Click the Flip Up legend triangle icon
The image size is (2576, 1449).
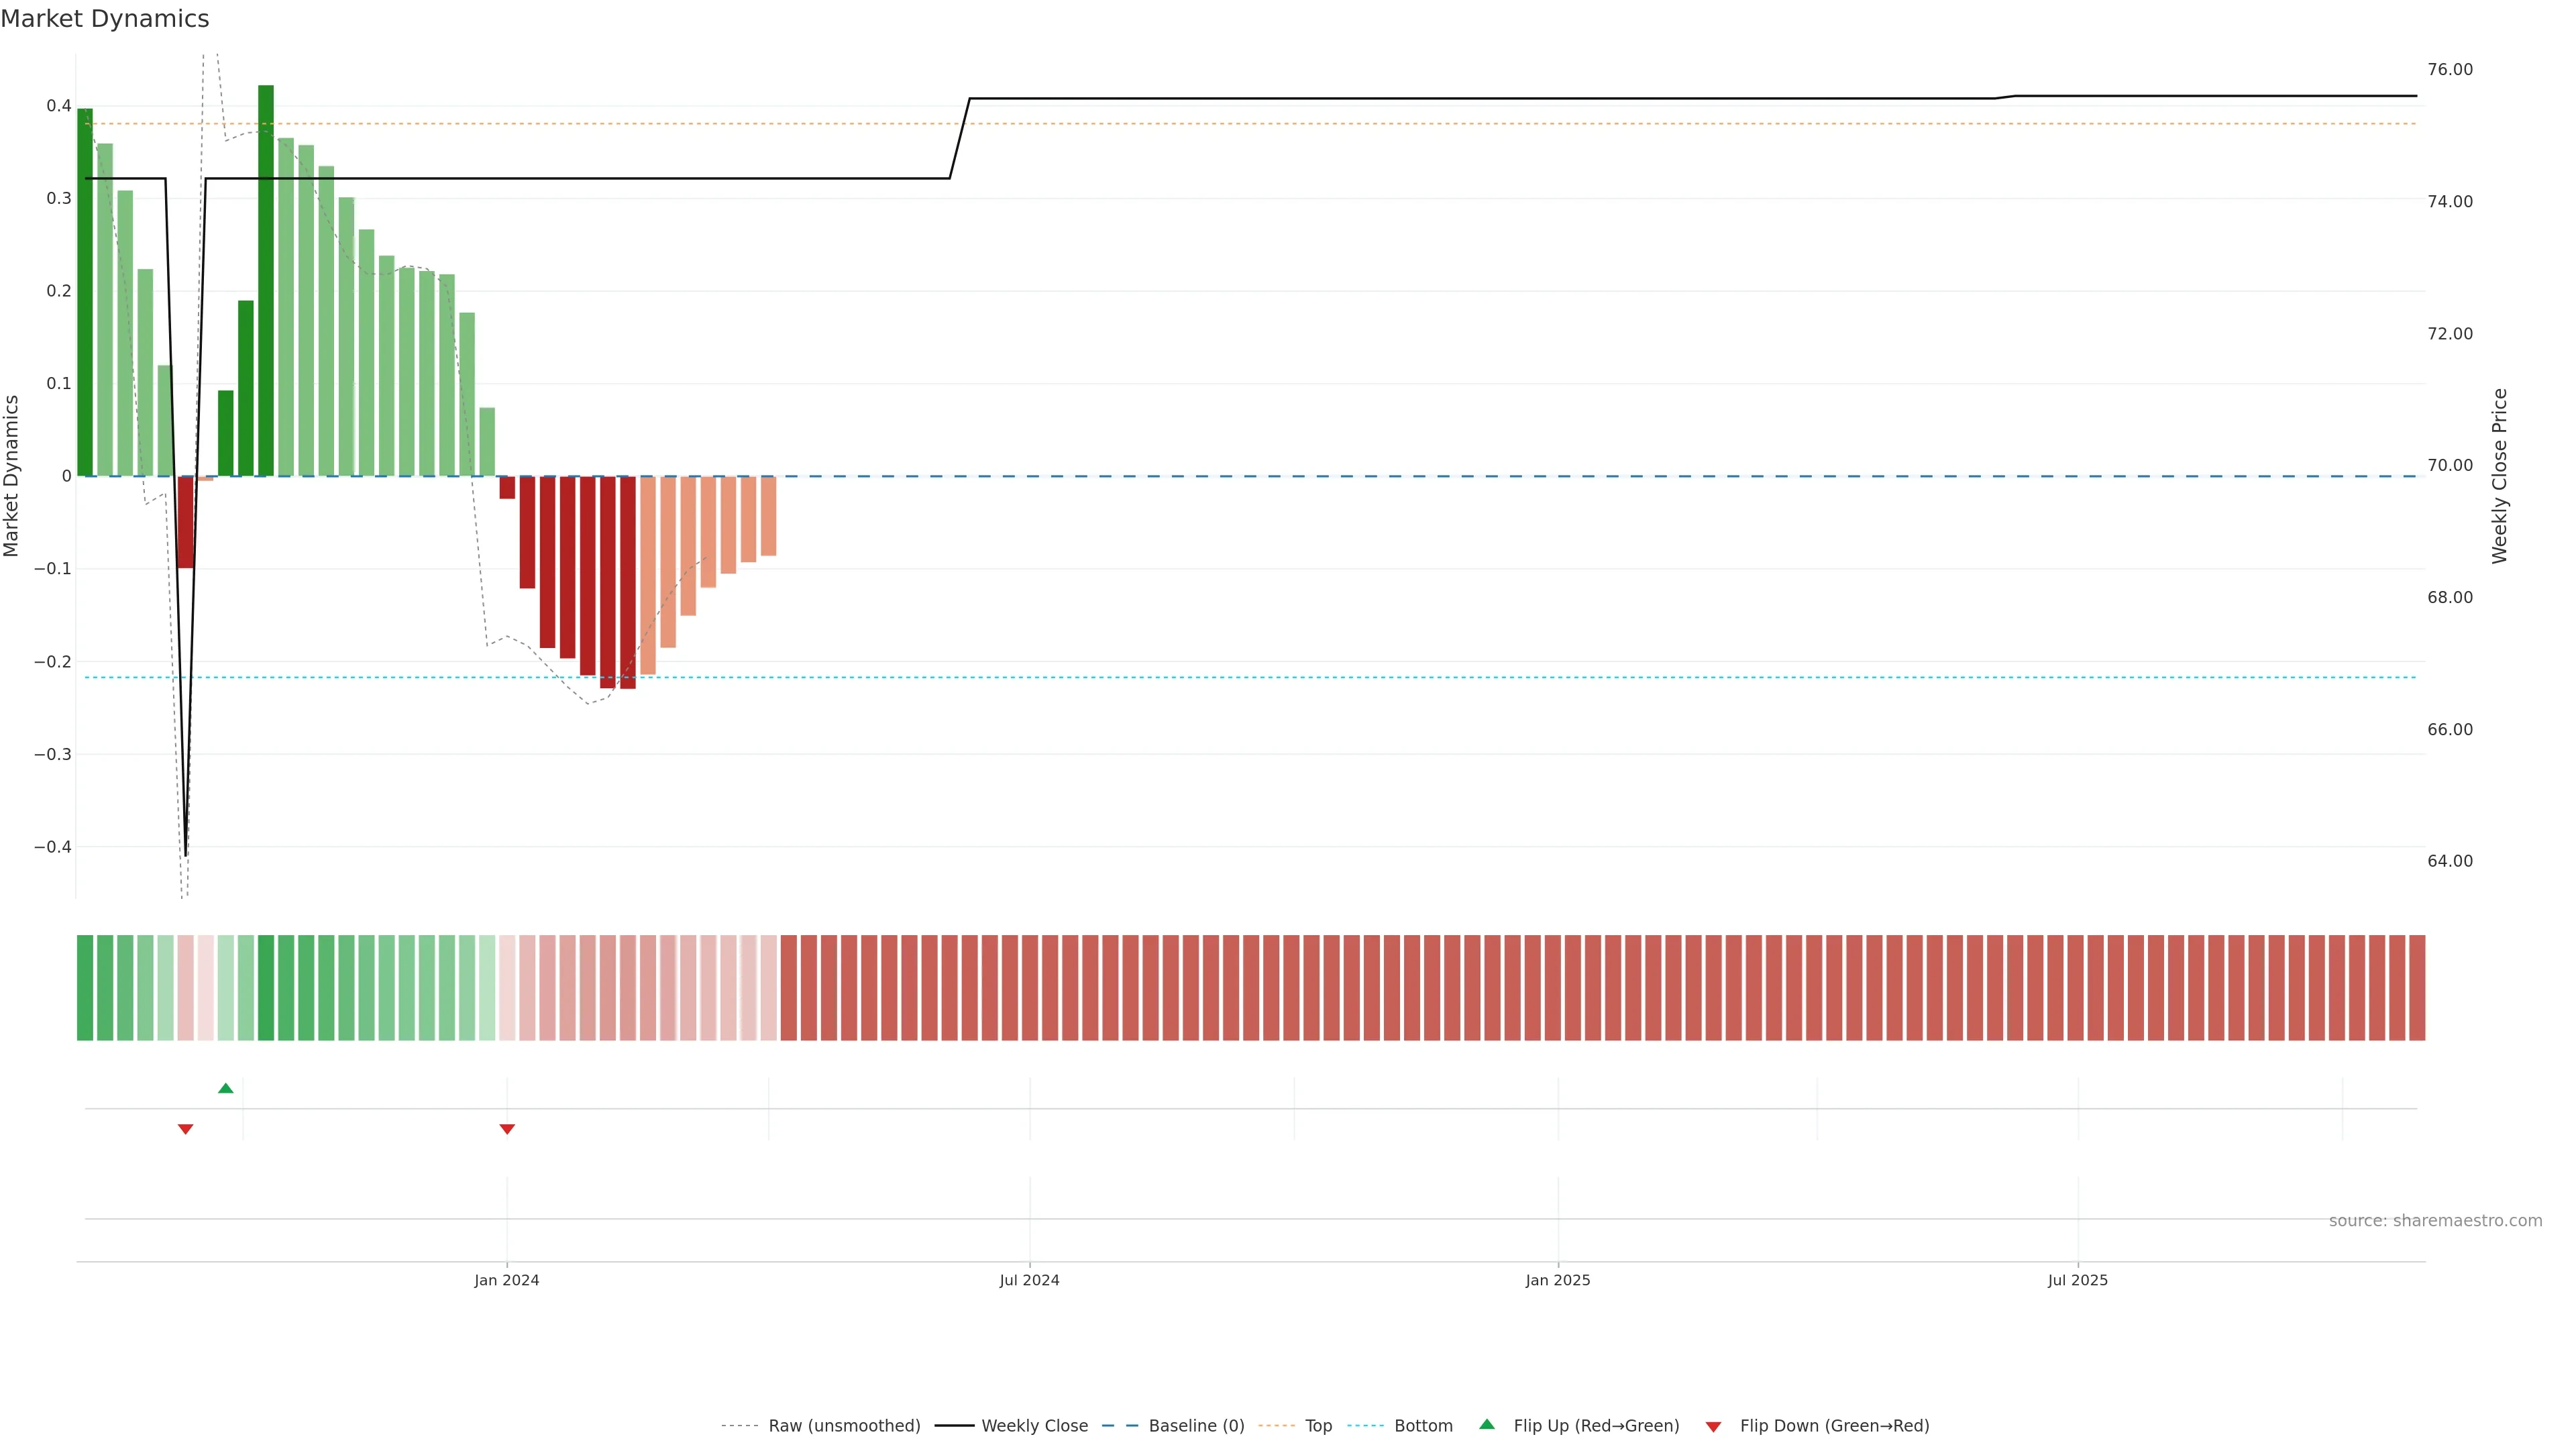pyautogui.click(x=1487, y=1424)
